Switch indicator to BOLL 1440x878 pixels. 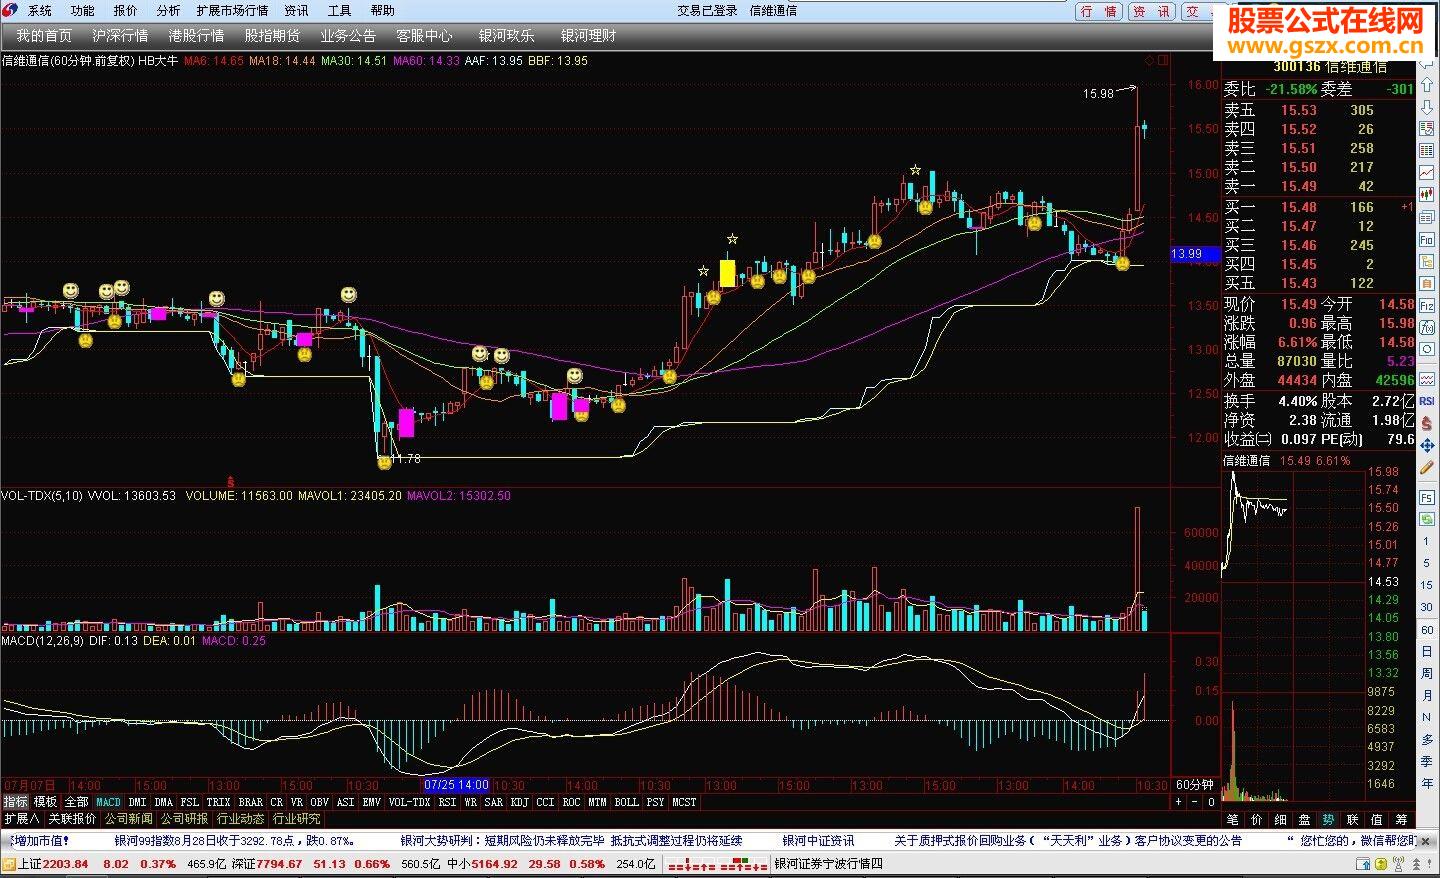point(626,802)
